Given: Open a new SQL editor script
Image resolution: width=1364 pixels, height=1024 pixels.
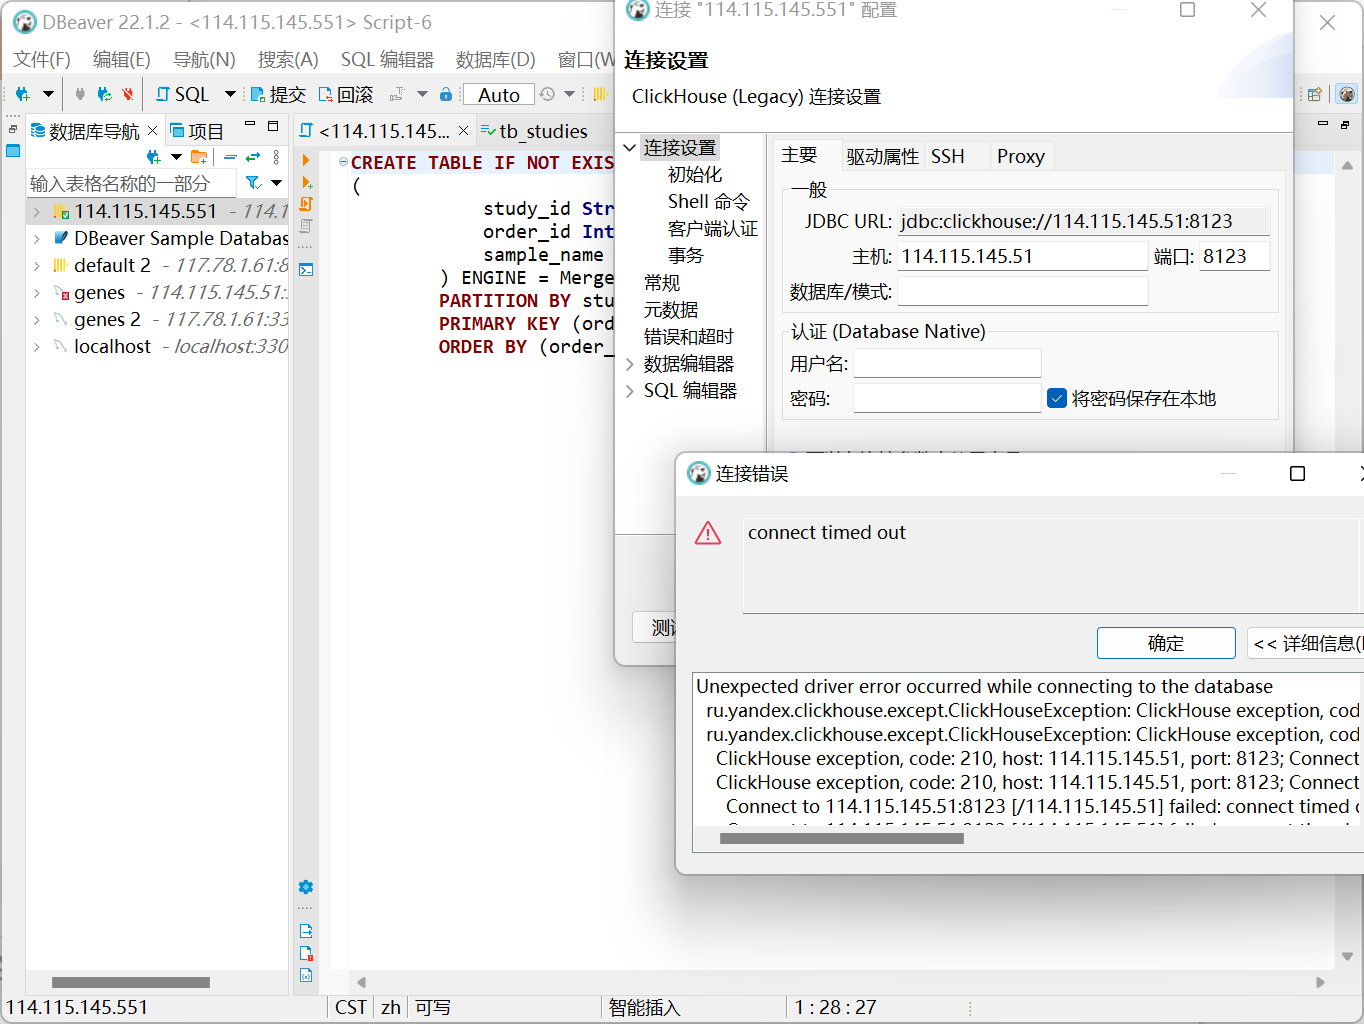Looking at the screenshot, I should tap(182, 94).
